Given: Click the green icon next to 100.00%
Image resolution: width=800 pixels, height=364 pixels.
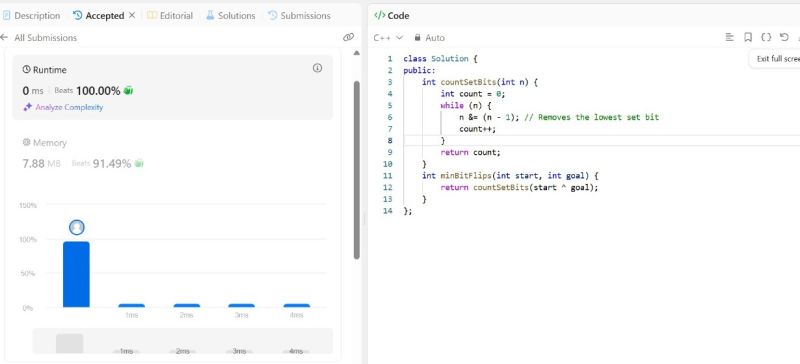Looking at the screenshot, I should [129, 91].
